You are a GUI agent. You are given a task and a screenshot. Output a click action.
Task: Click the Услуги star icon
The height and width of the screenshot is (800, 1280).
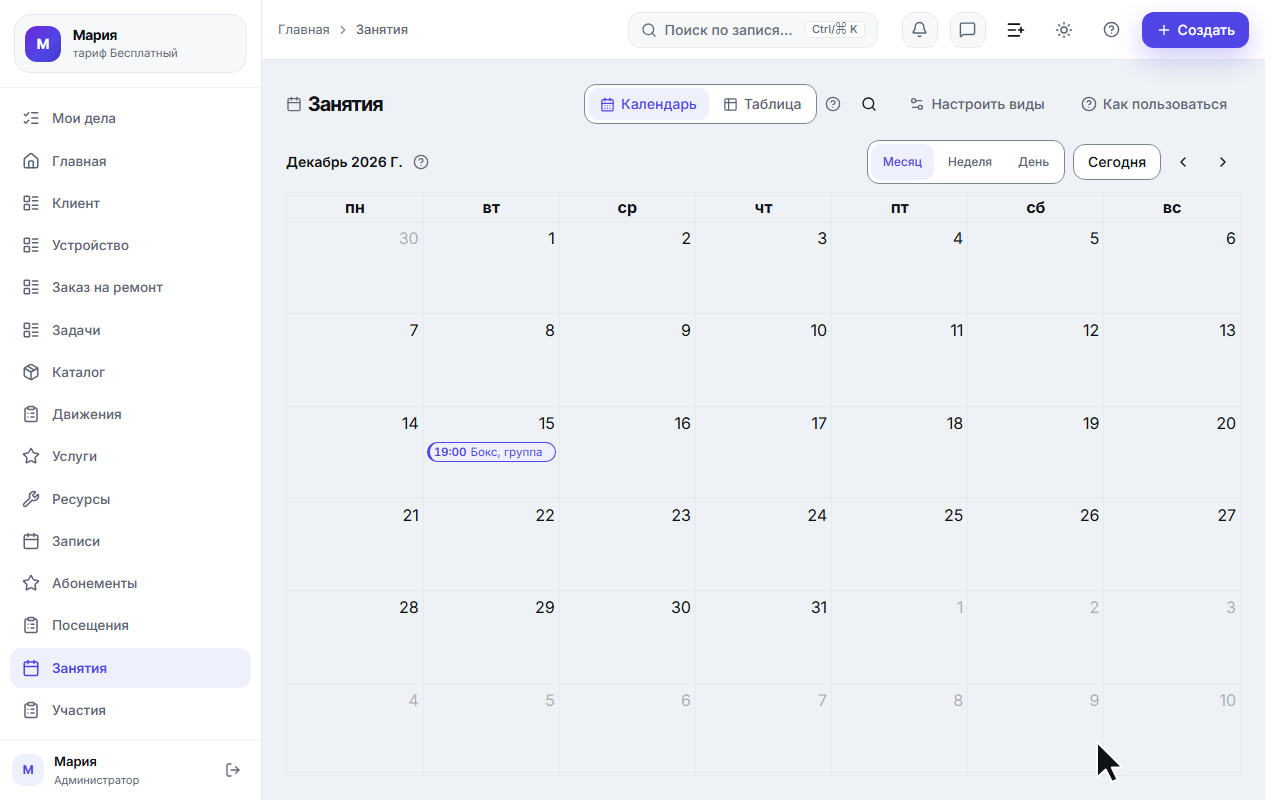click(x=31, y=456)
